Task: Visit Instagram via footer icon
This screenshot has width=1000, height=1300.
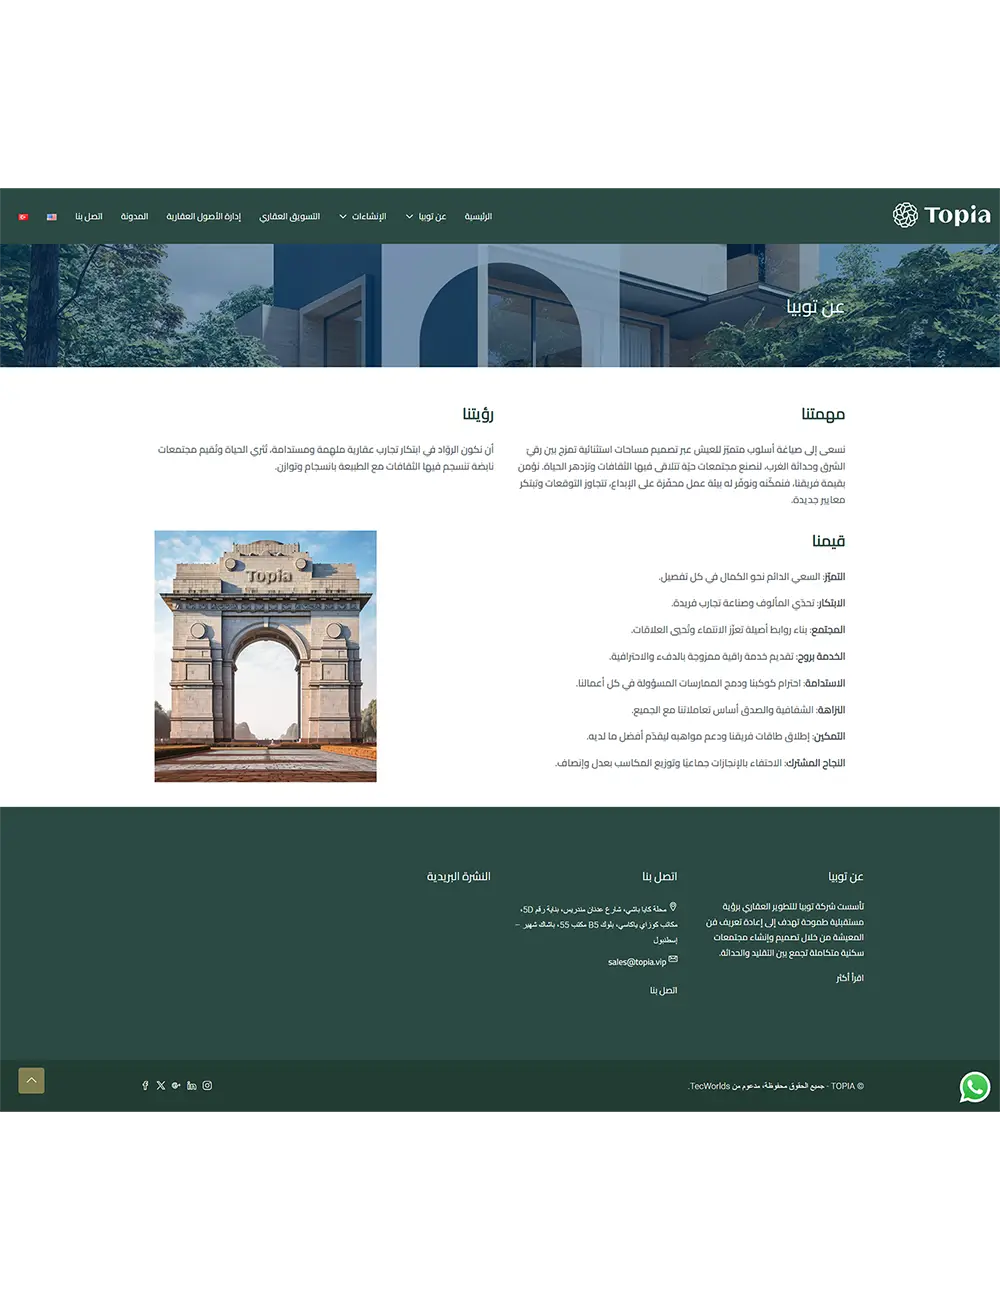Action: point(207,1085)
